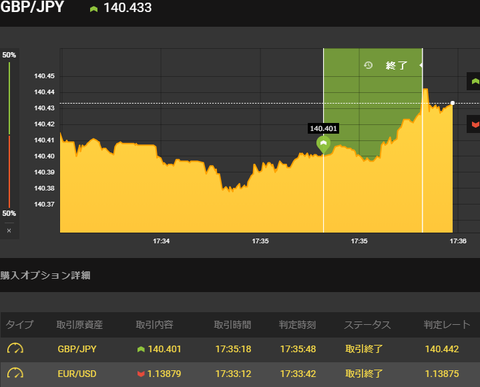This screenshot has height=387, width=480.
Task: Click the gauge icon in EUR/USD row
Action: tap(15, 373)
